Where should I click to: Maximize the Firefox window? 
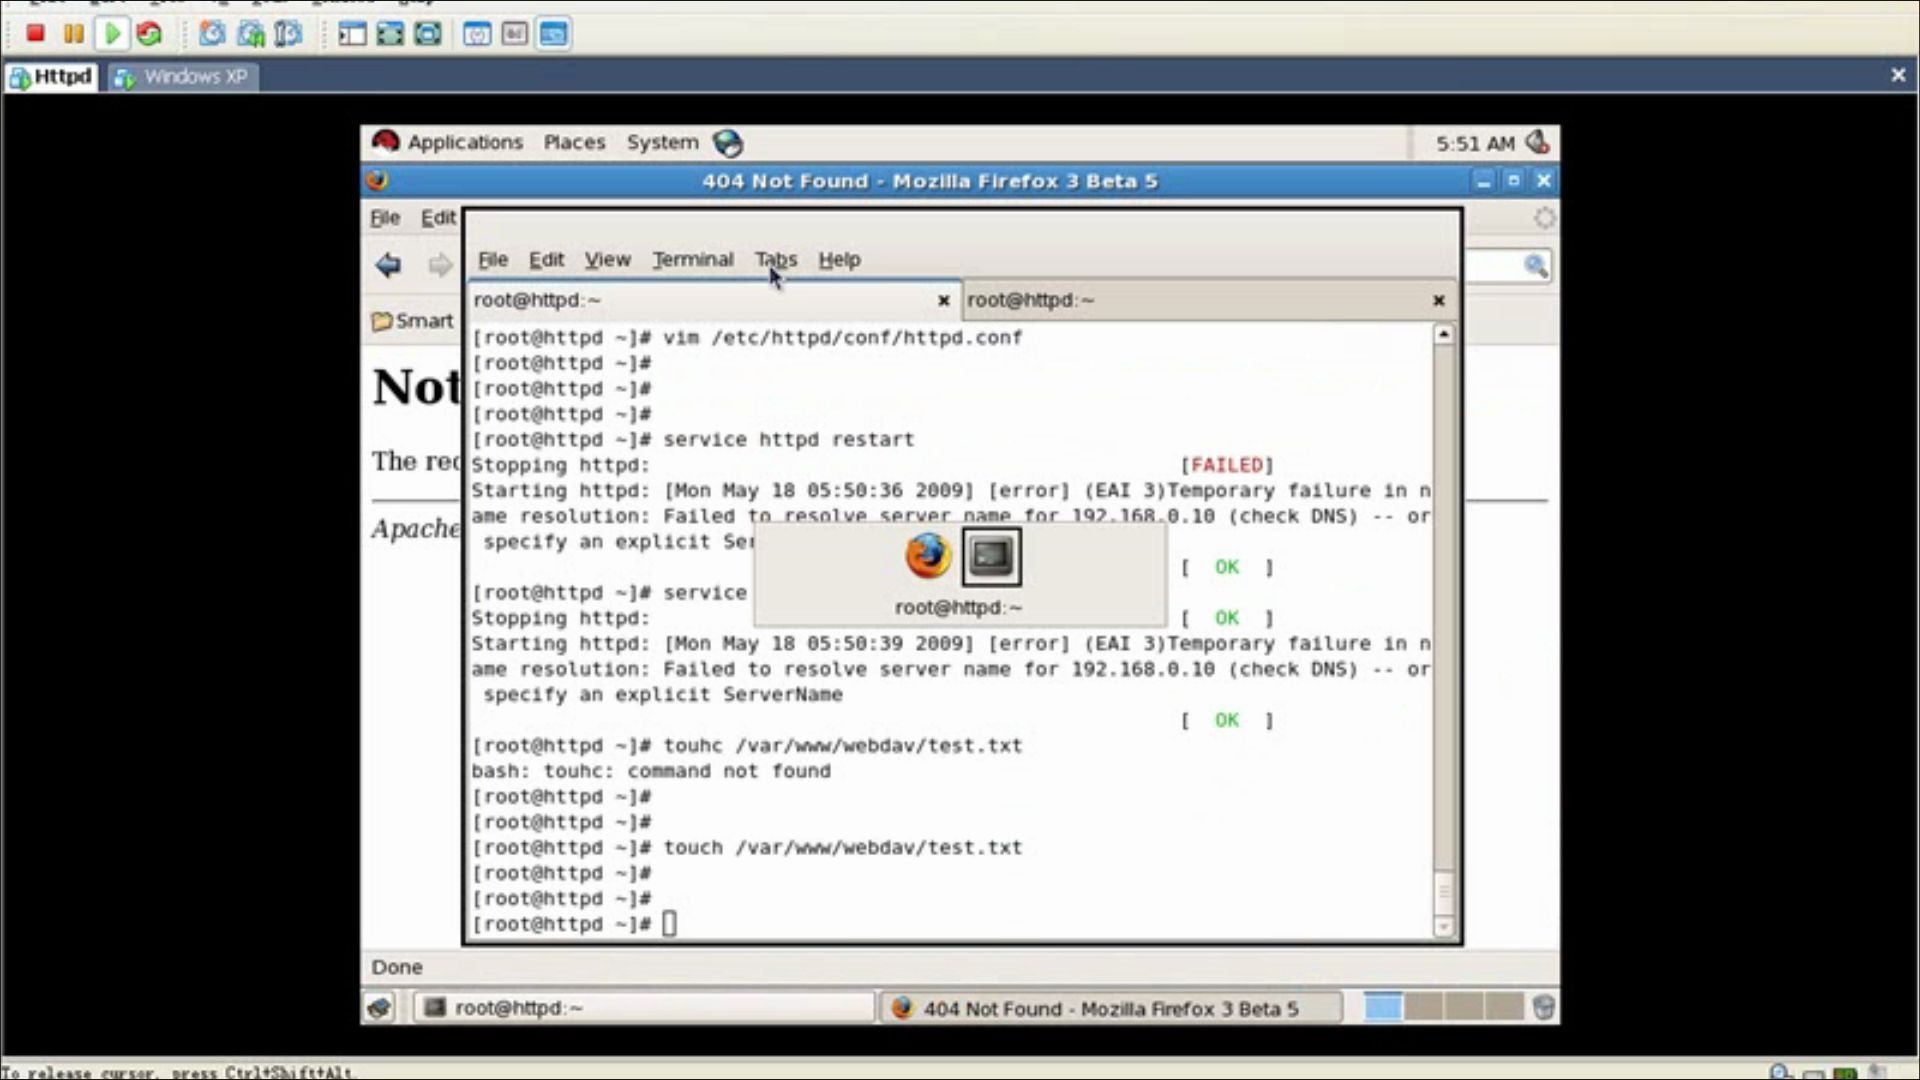[x=1513, y=181]
